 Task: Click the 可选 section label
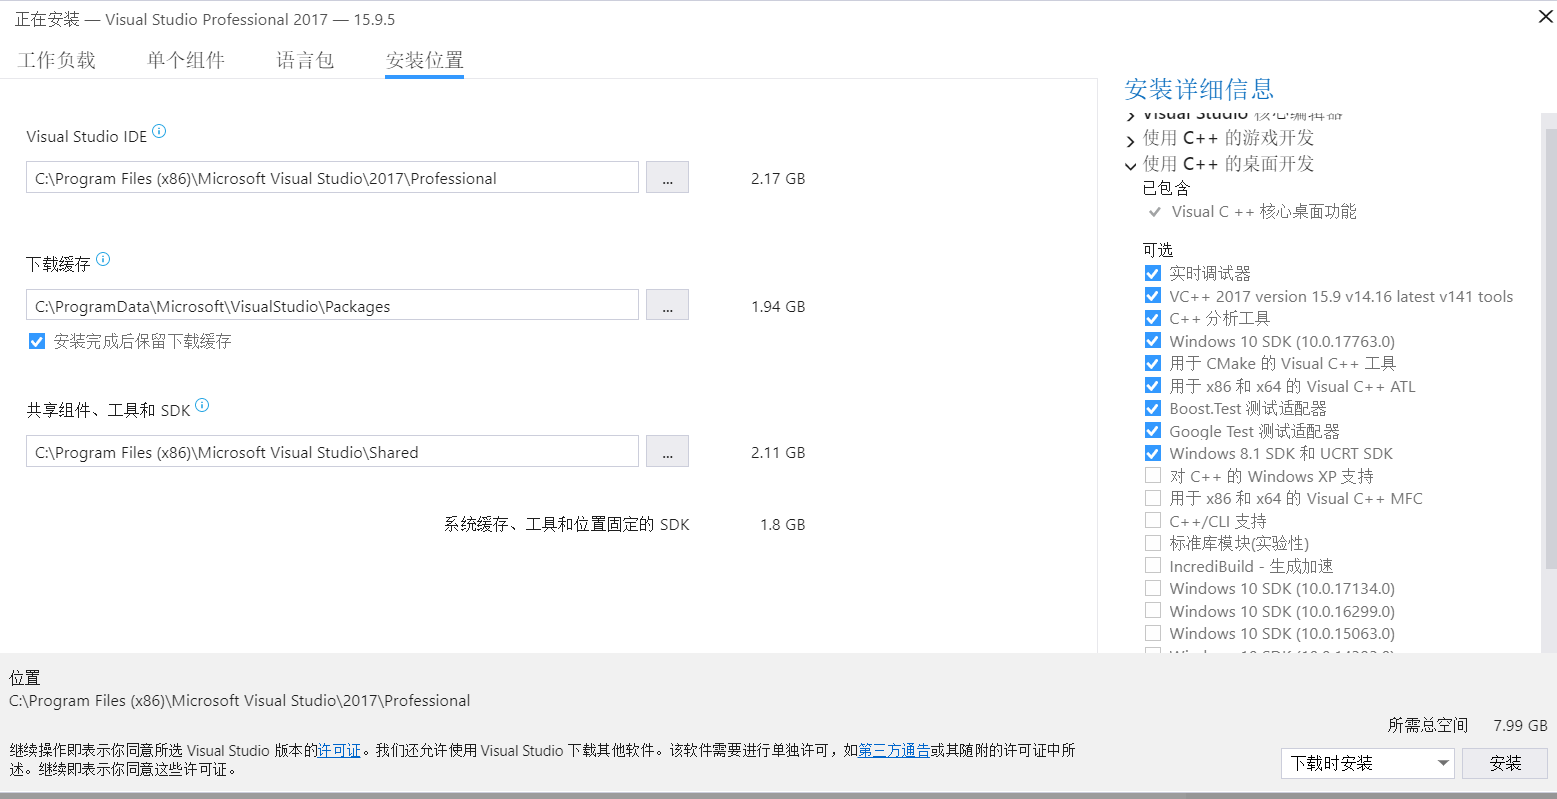(1158, 249)
